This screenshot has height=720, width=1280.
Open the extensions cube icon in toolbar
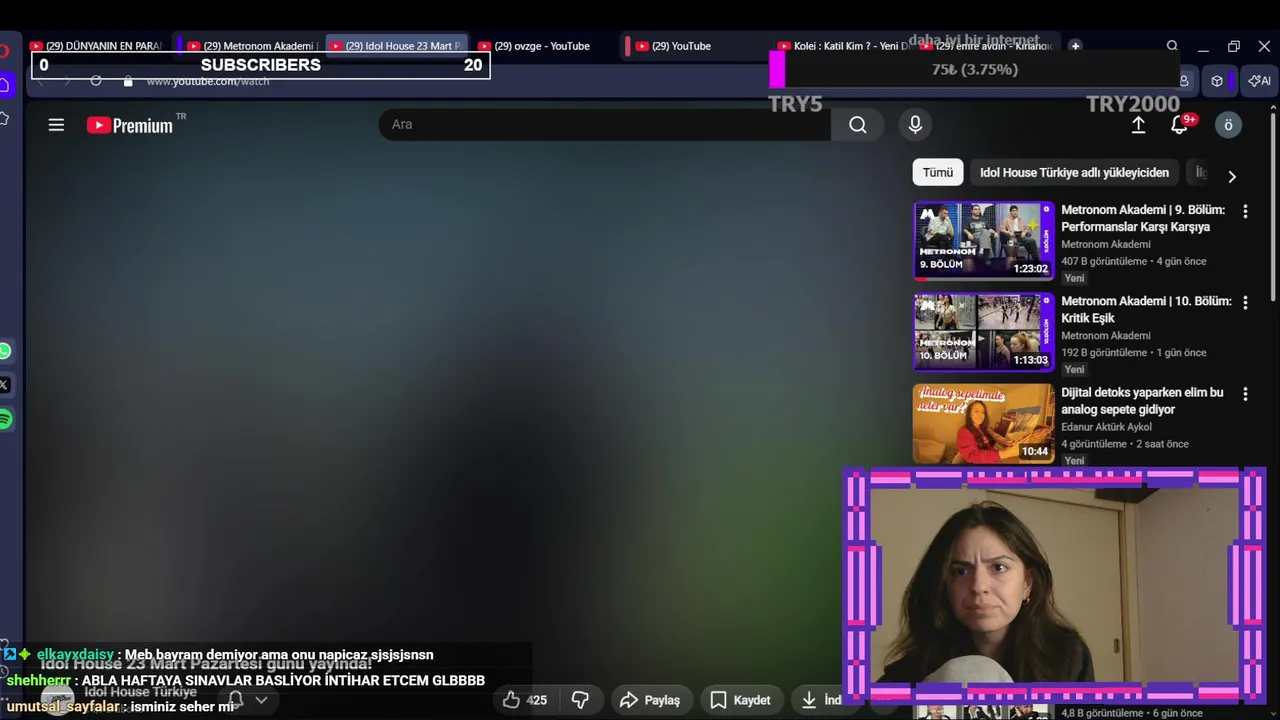click(1217, 81)
